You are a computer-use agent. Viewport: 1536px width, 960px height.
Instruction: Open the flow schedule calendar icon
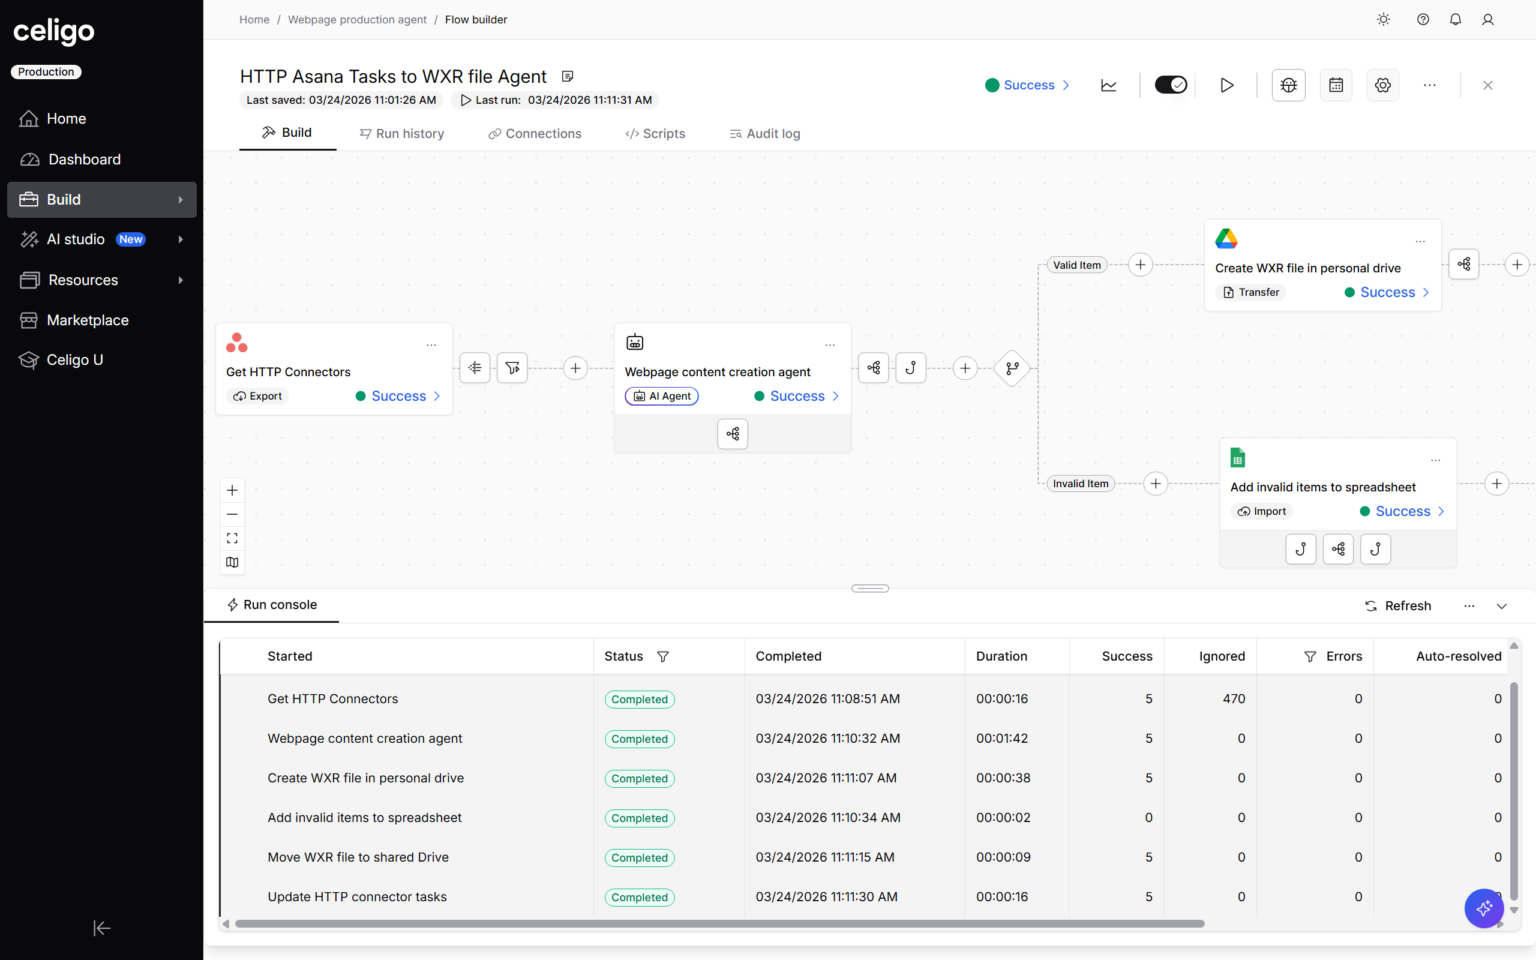pyautogui.click(x=1336, y=86)
